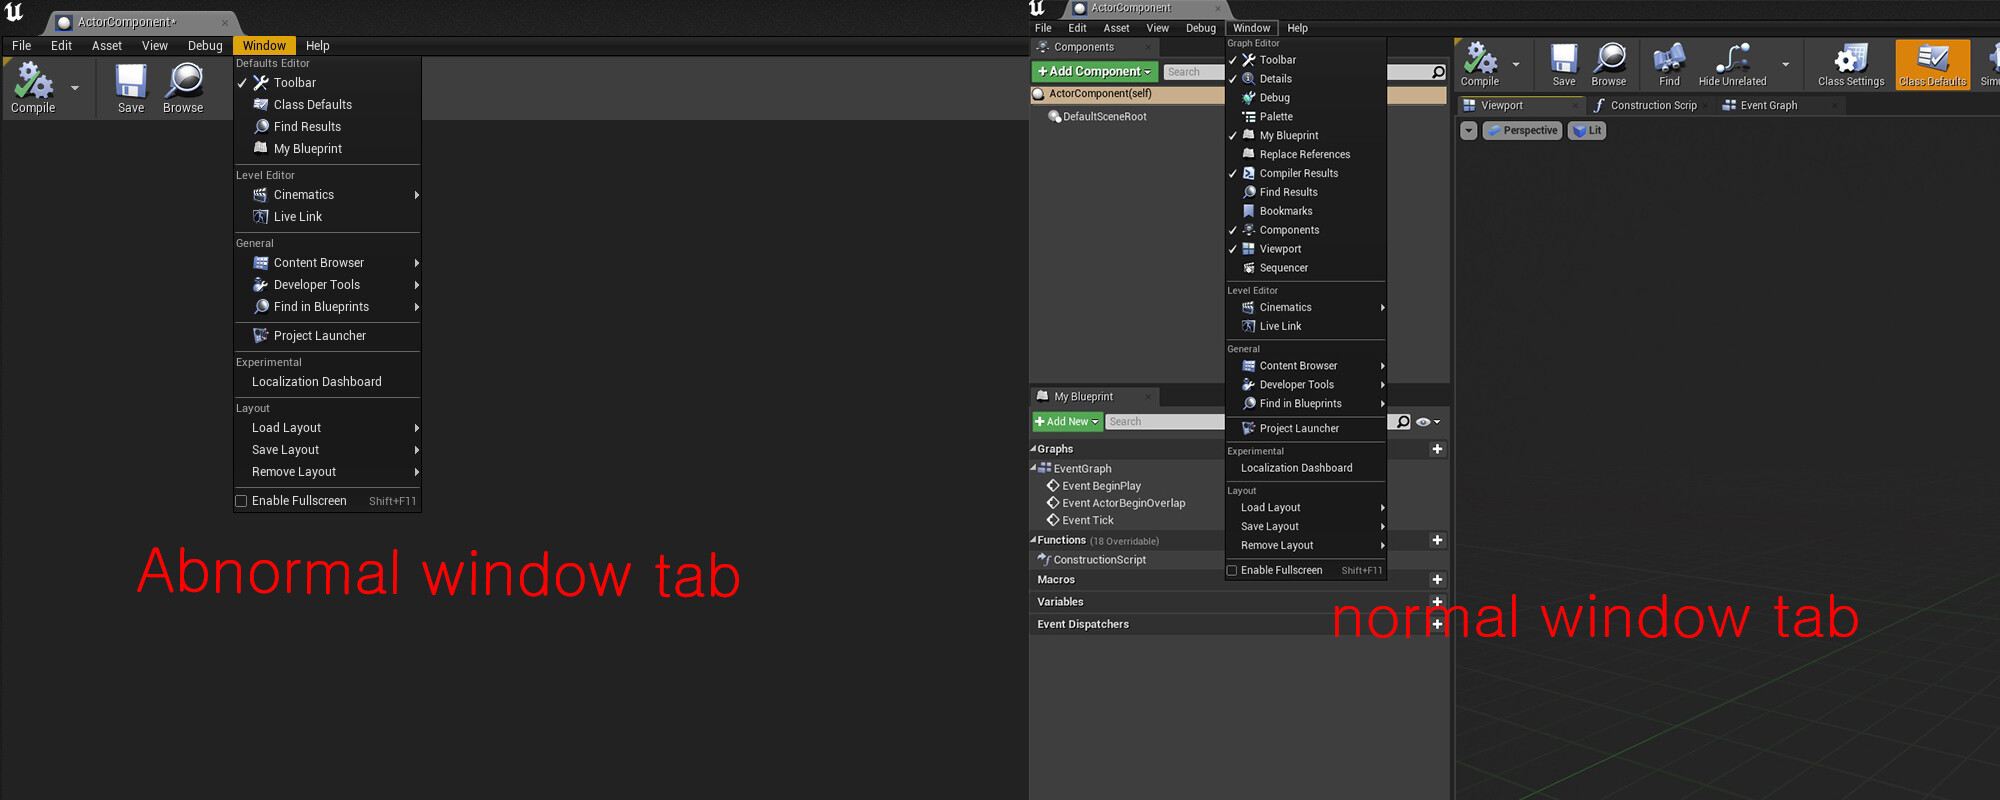Click the Unreal Engine logo in the right window

pyautogui.click(x=1037, y=8)
